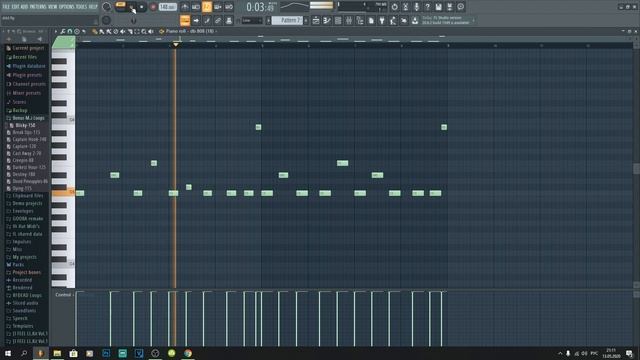Click the question mark help icon
This screenshot has width=640, height=360.
[427, 7]
